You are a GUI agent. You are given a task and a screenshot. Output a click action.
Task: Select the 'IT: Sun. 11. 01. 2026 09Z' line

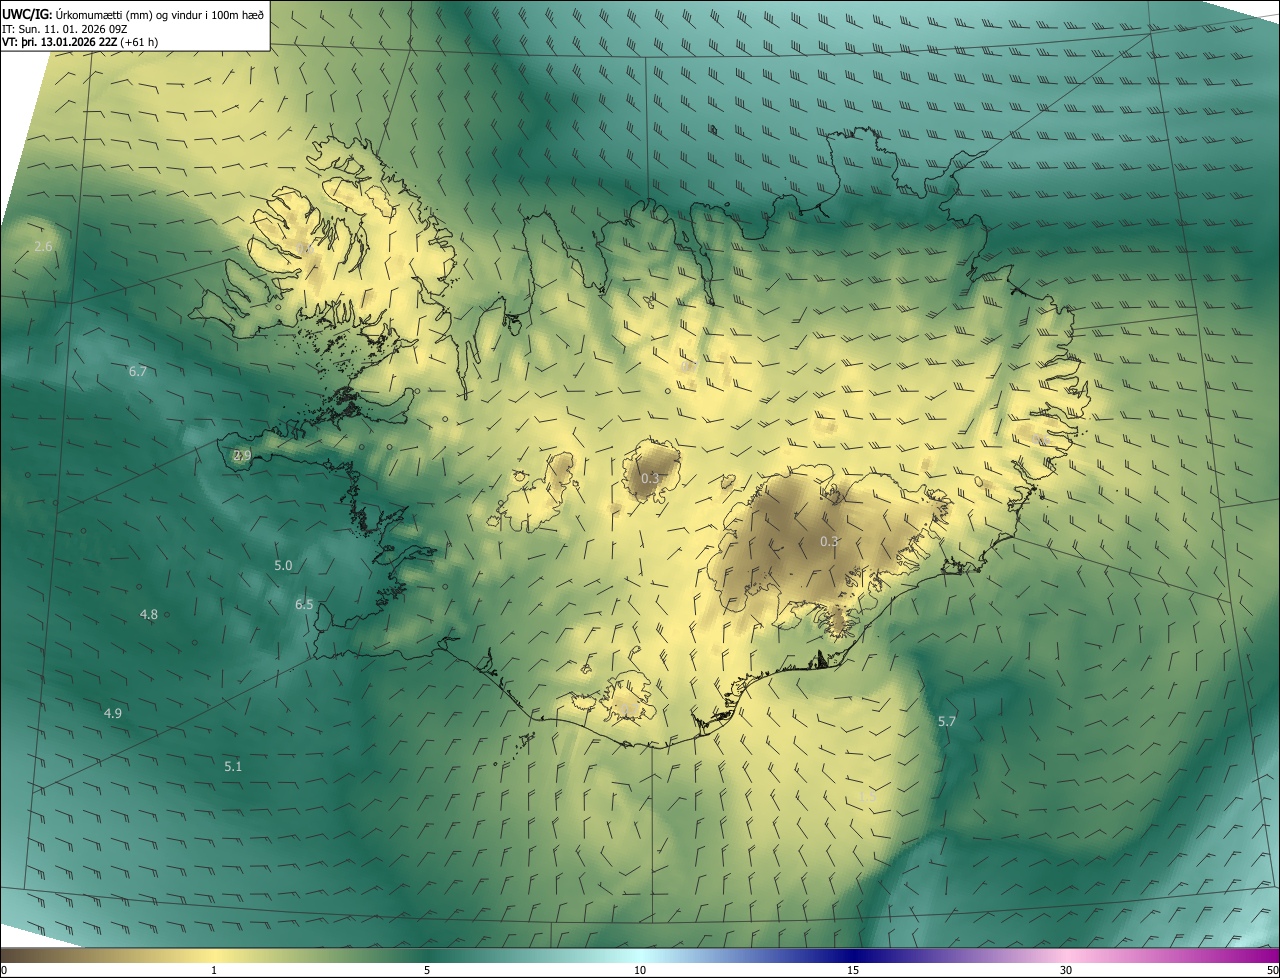(64, 28)
